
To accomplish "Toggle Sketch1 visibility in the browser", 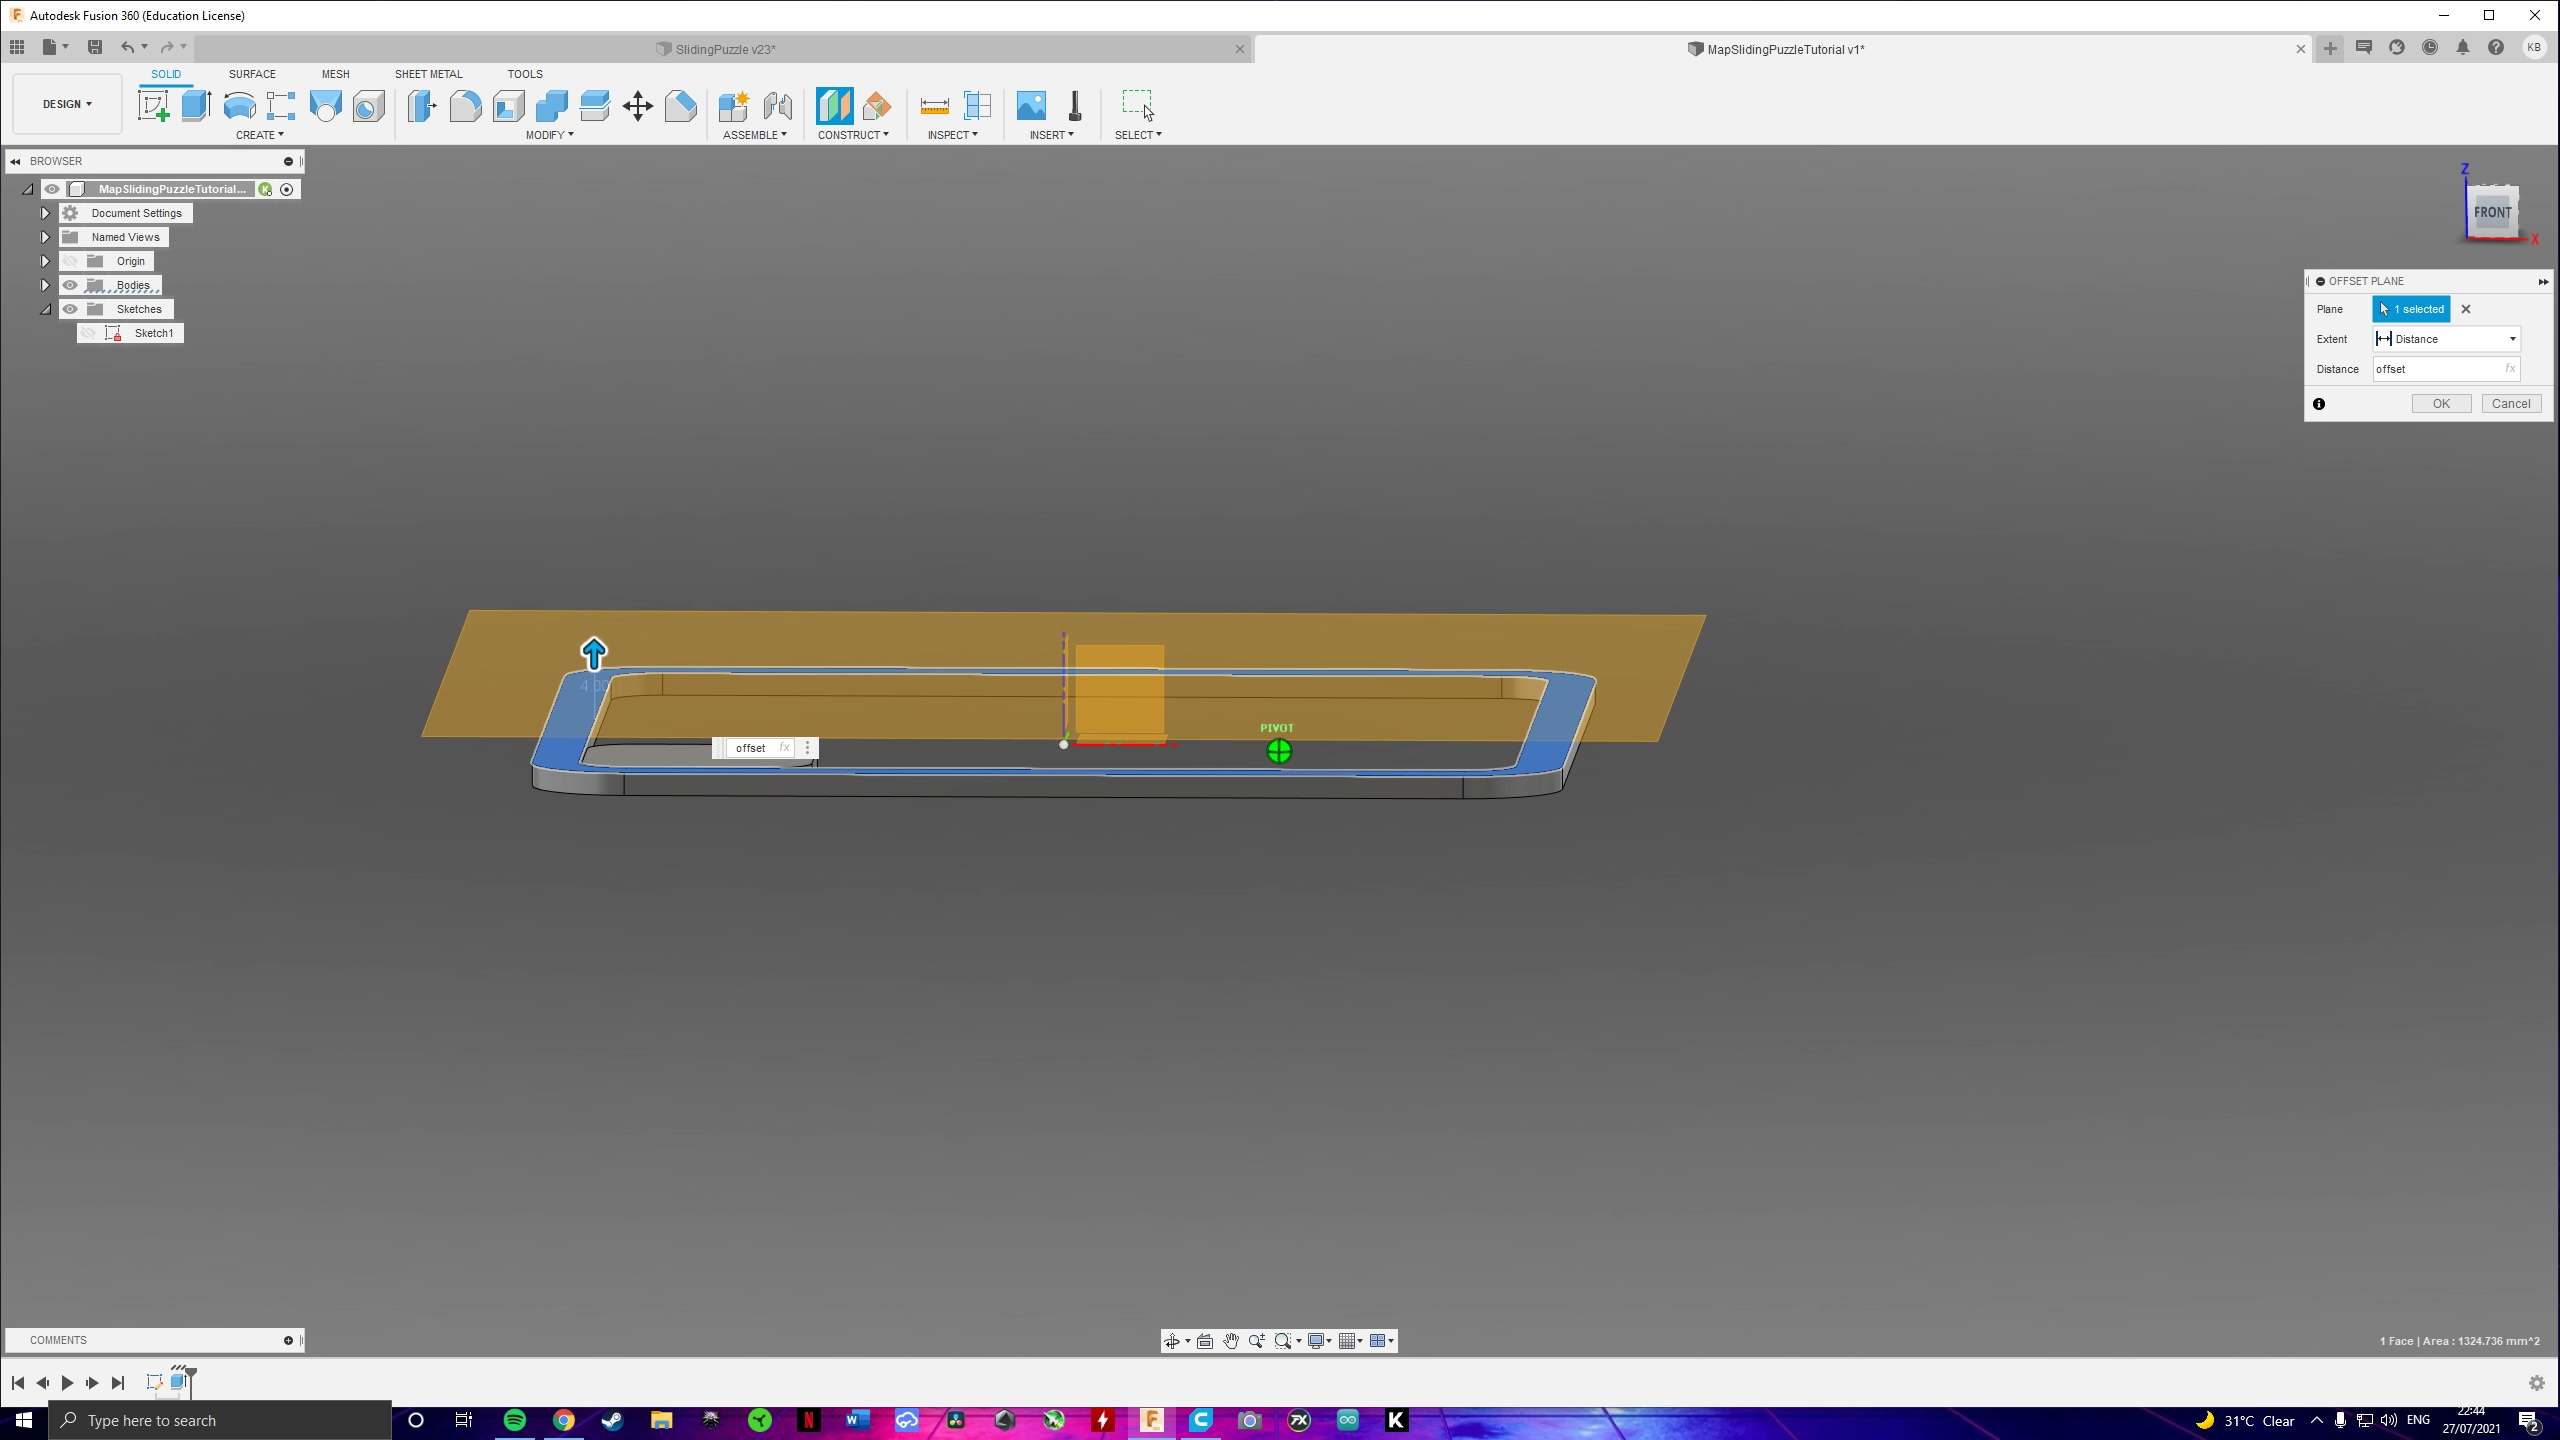I will (x=88, y=332).
